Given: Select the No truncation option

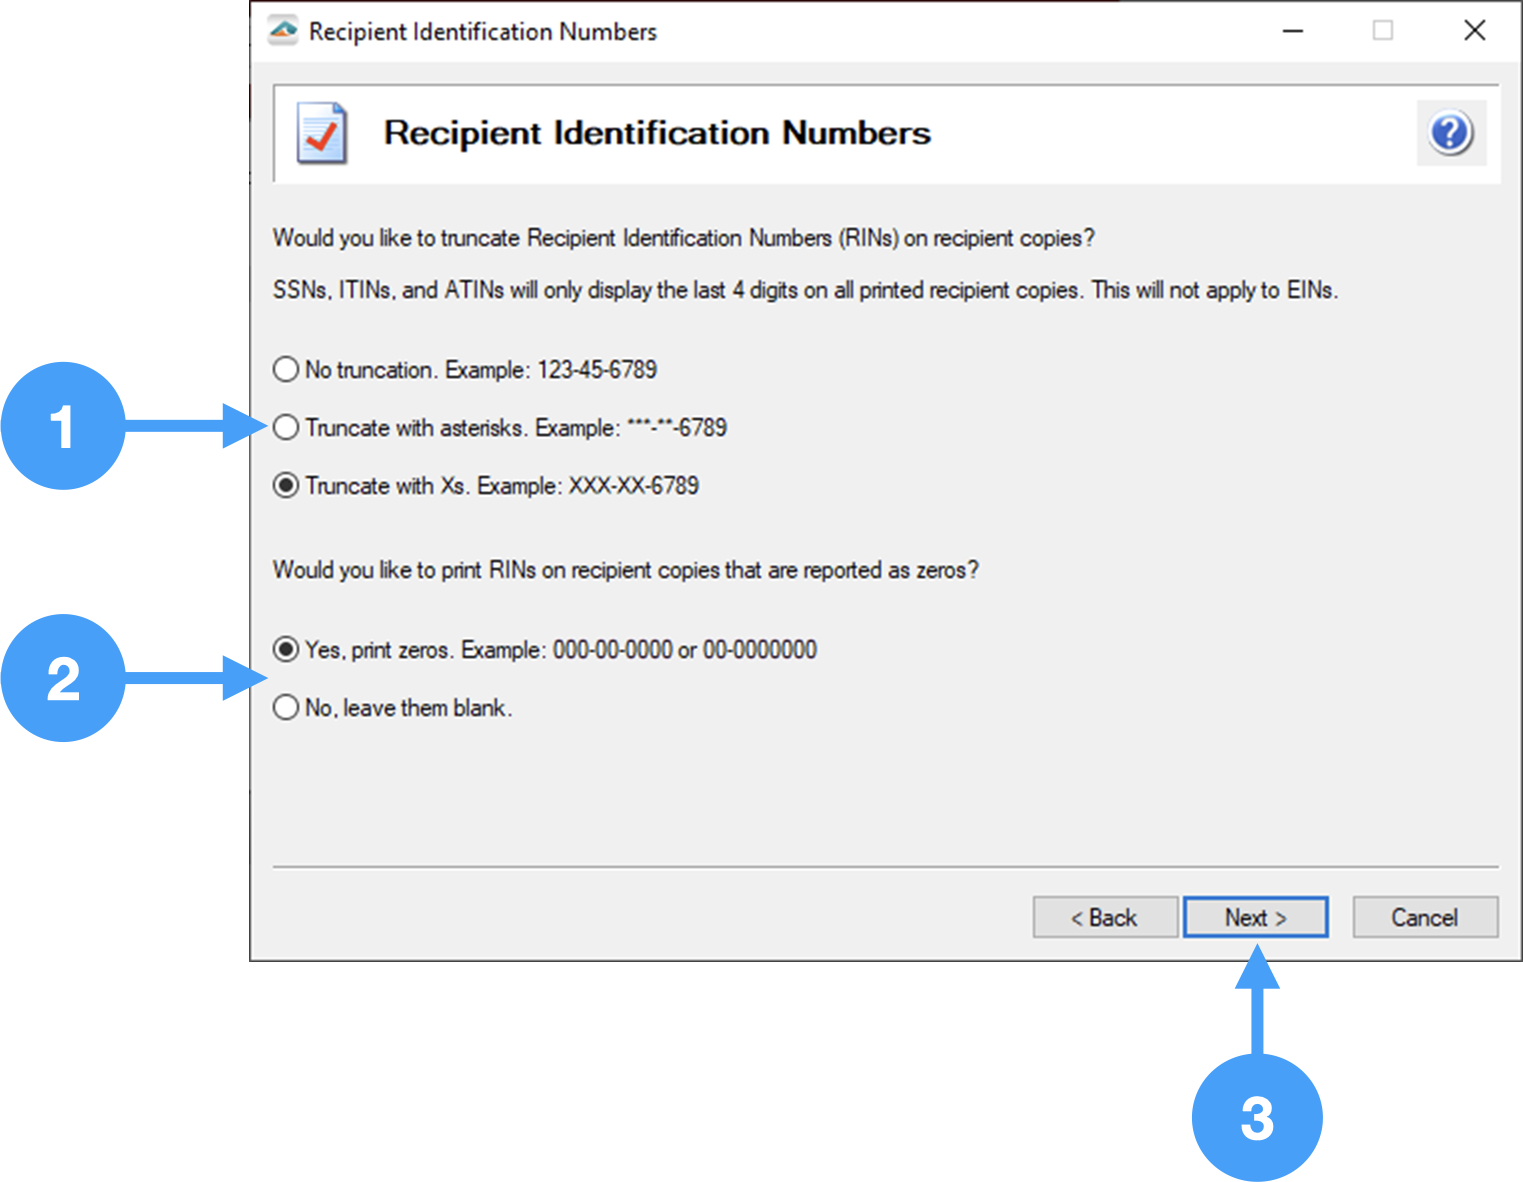Looking at the screenshot, I should tap(286, 369).
